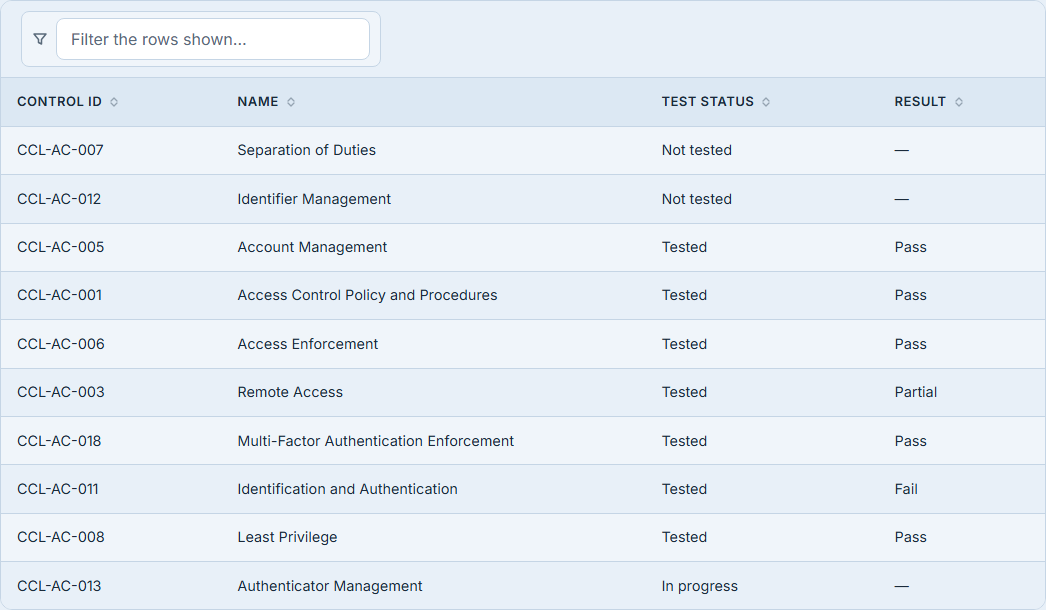Click 'In progress' status for Authenticator Management
Screen dimensions: 1046x610
click(x=700, y=586)
